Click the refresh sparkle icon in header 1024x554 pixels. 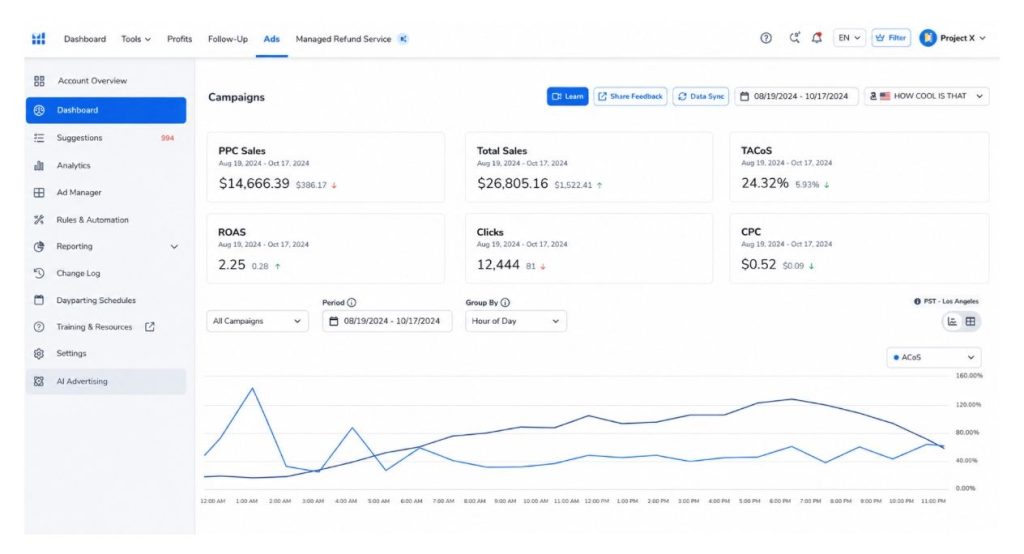coord(794,38)
